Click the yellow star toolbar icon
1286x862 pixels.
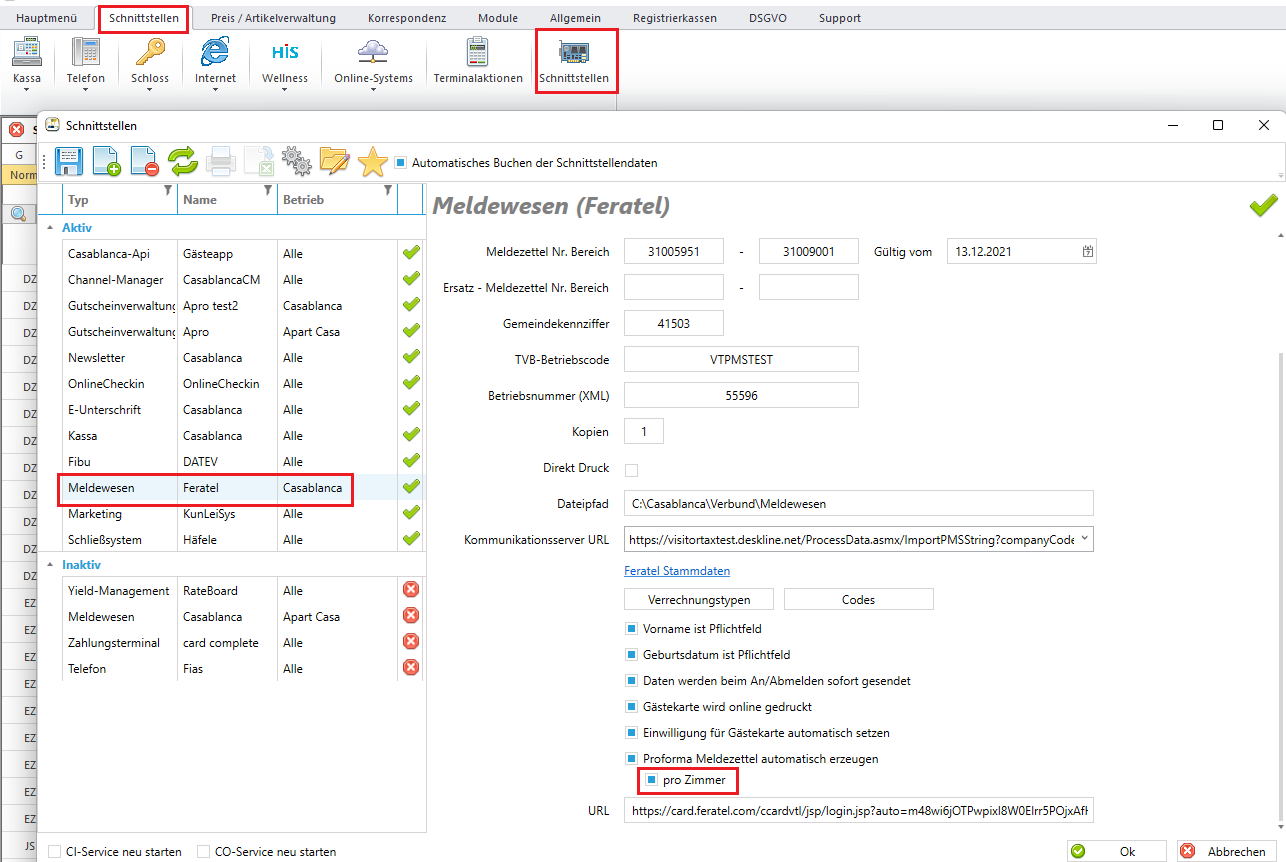[372, 161]
